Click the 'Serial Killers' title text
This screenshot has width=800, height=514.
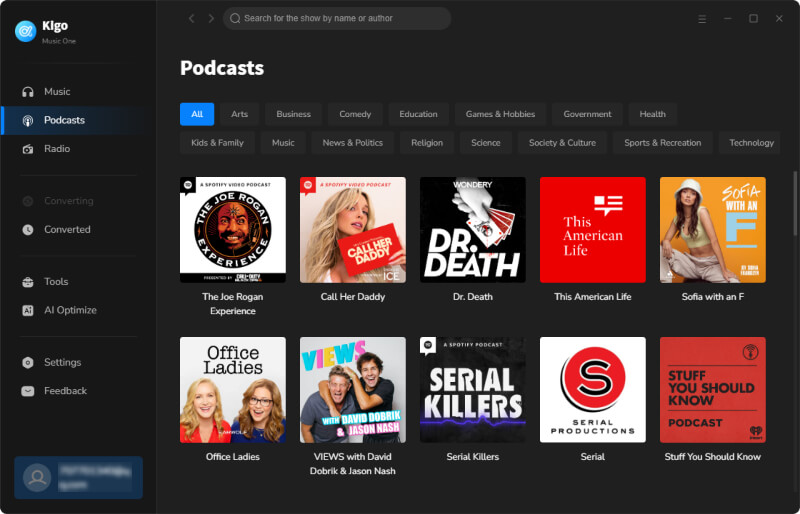[472, 457]
